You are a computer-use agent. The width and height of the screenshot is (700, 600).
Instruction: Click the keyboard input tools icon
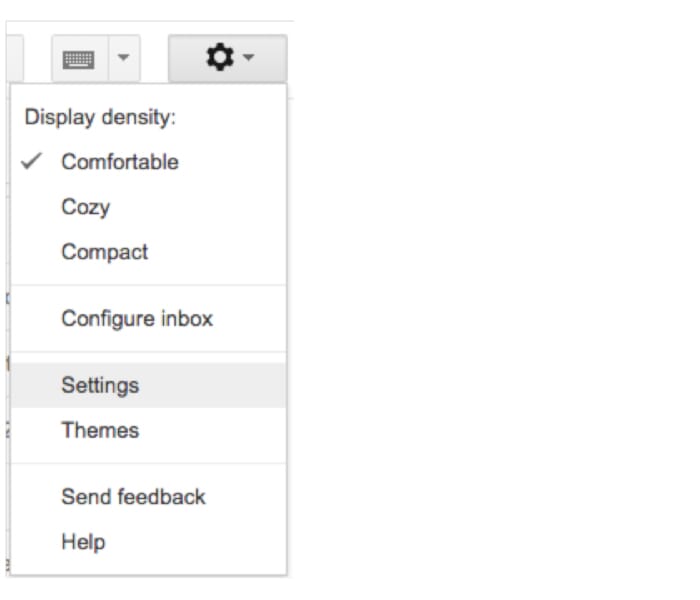[x=79, y=59]
